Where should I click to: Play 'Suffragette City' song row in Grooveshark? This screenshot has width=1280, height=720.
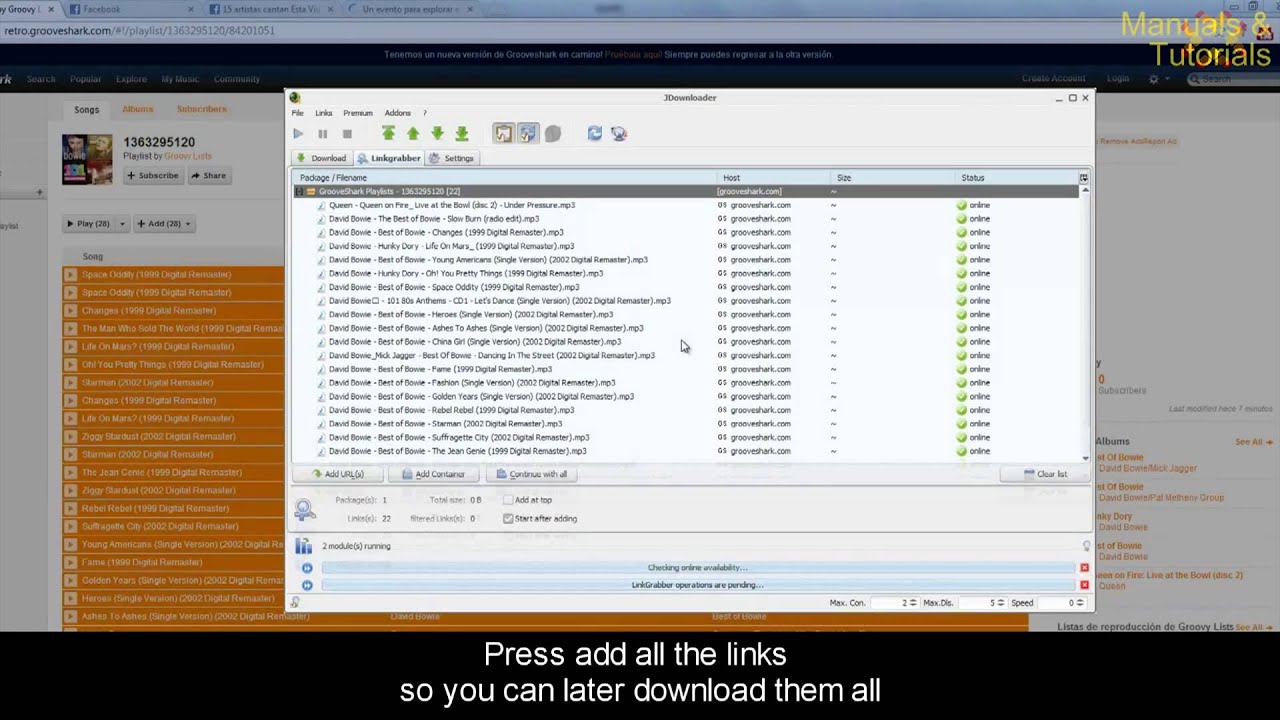click(70, 526)
